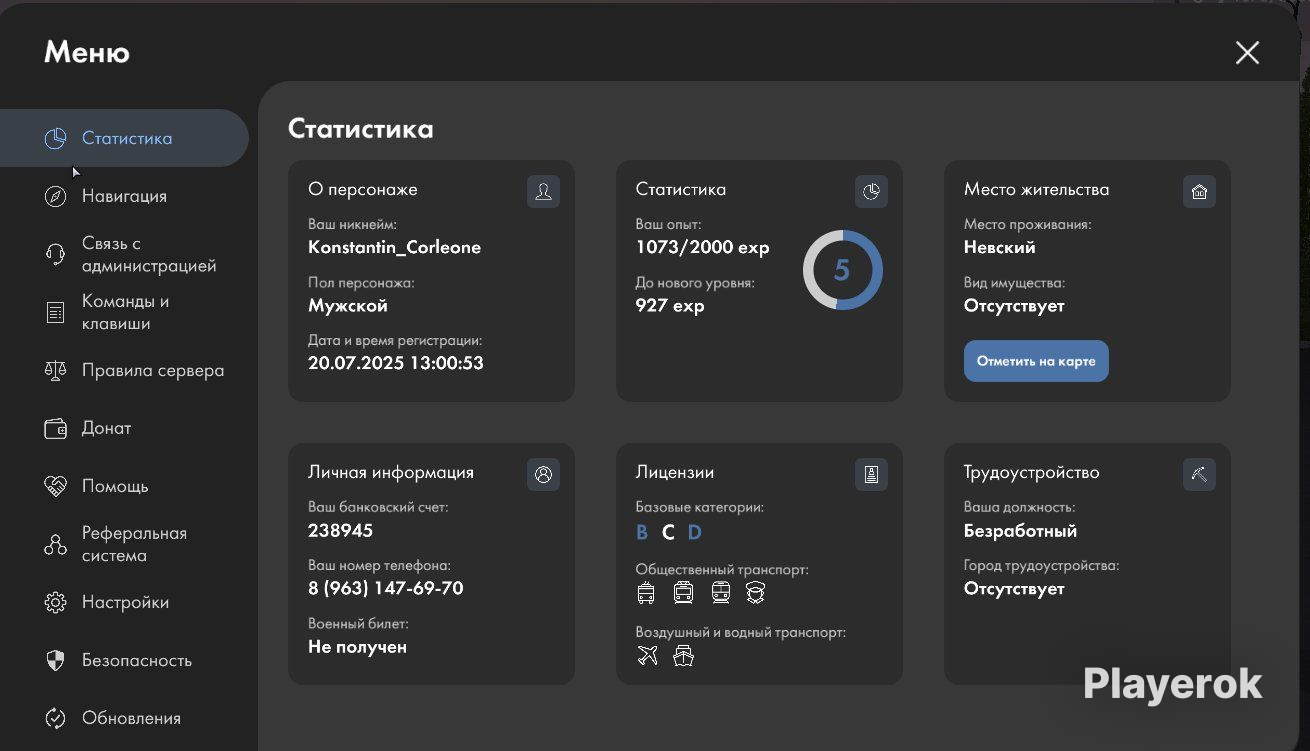Click the Невский residence value
Image resolution: width=1310 pixels, height=751 pixels.
1000,247
